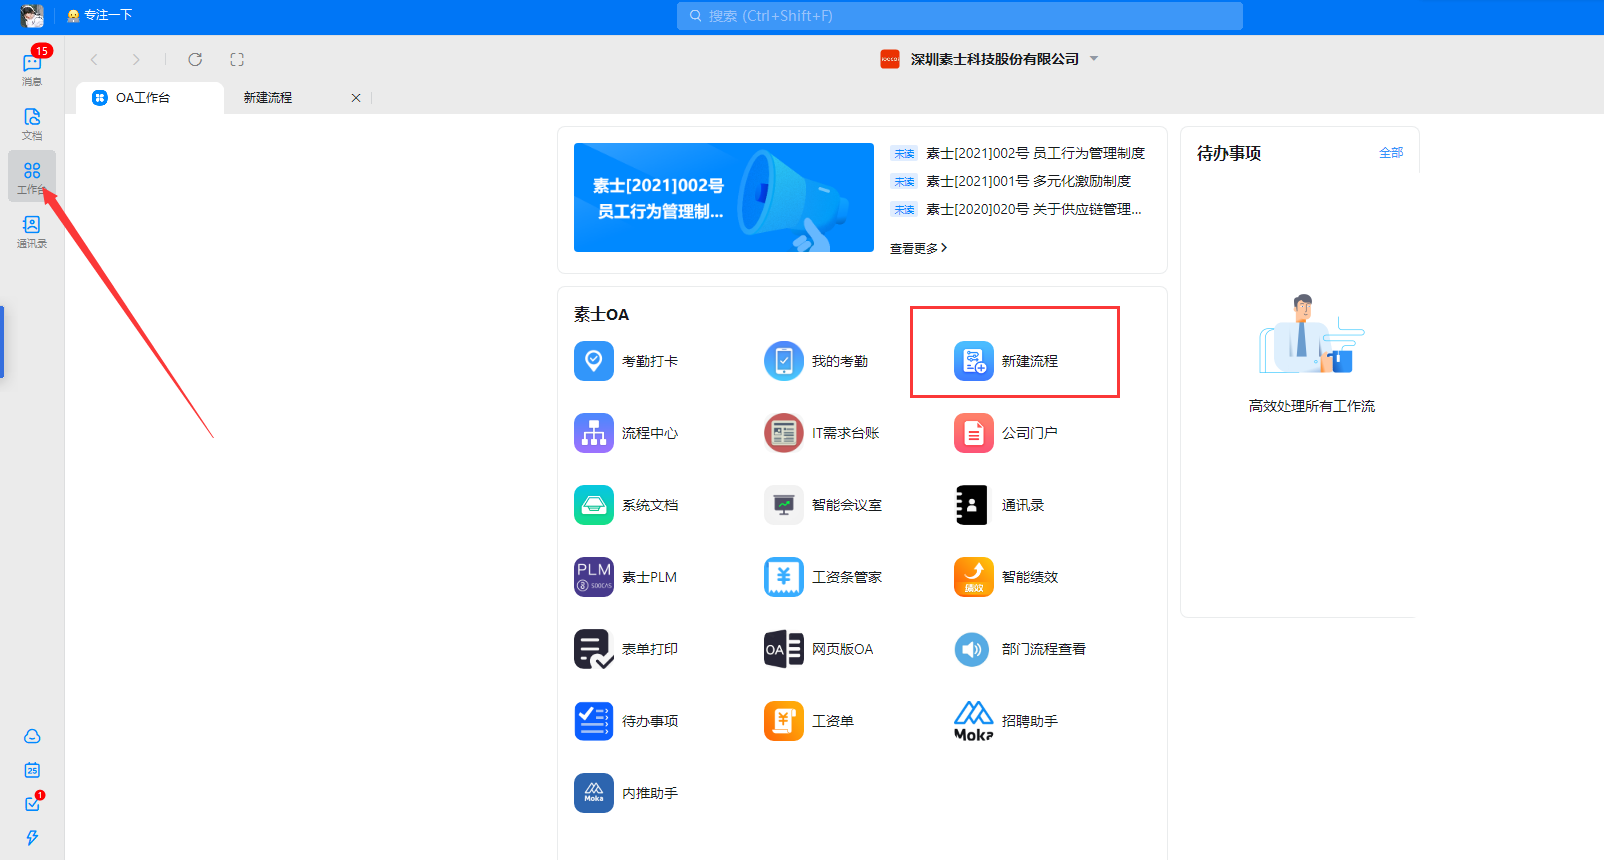Open the IT需求台账 app icon

point(784,433)
